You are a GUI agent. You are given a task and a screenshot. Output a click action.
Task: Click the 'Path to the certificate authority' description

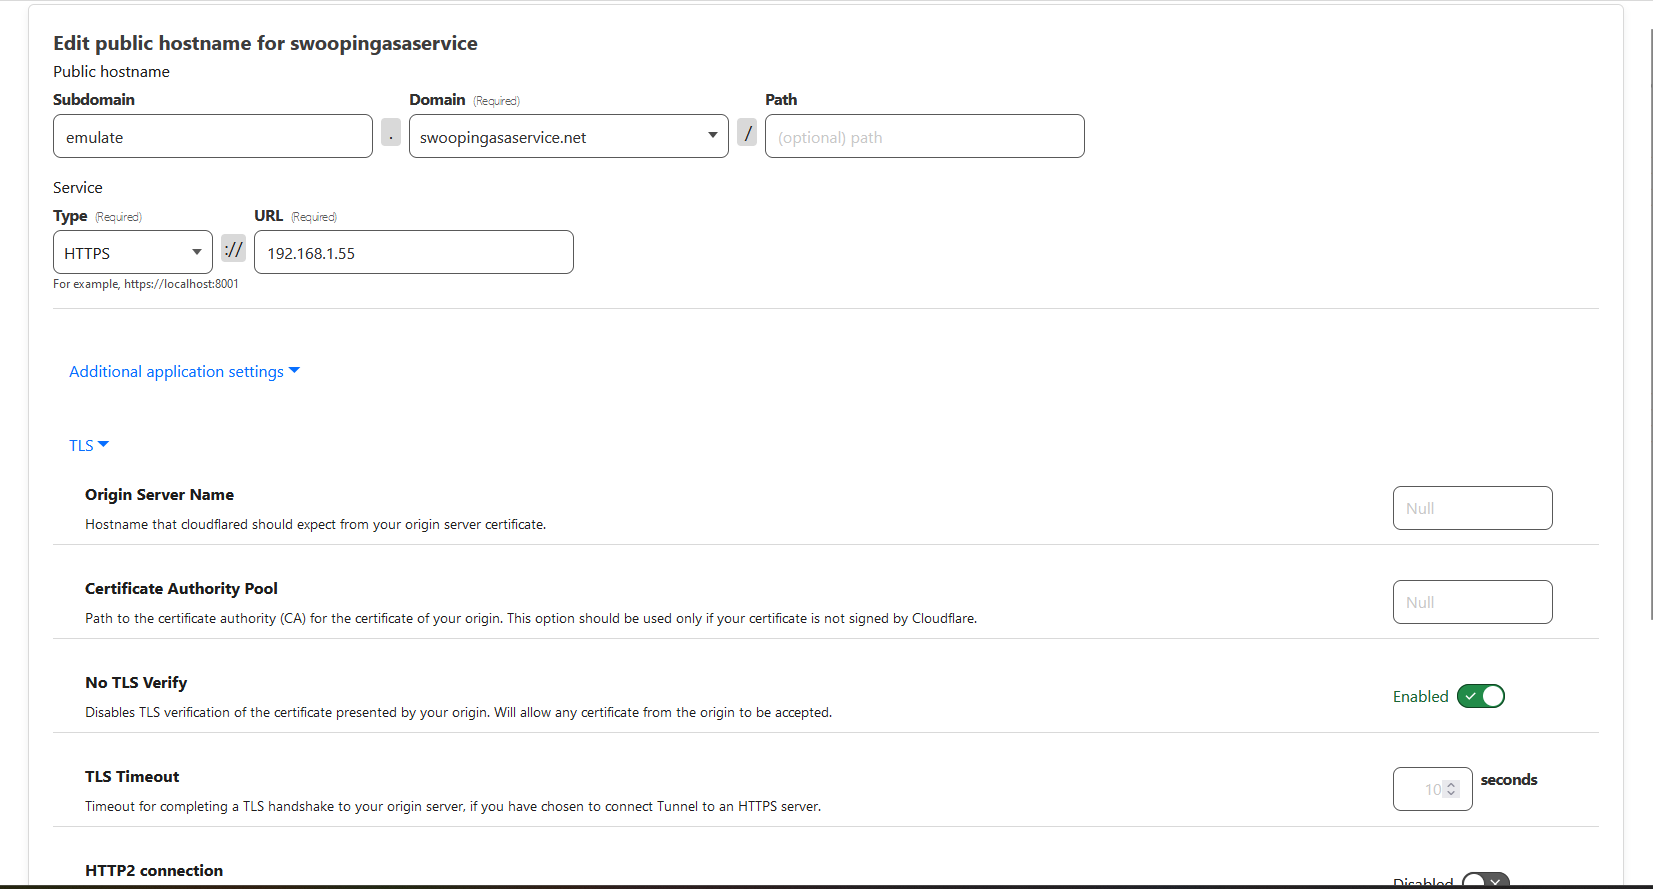531,618
